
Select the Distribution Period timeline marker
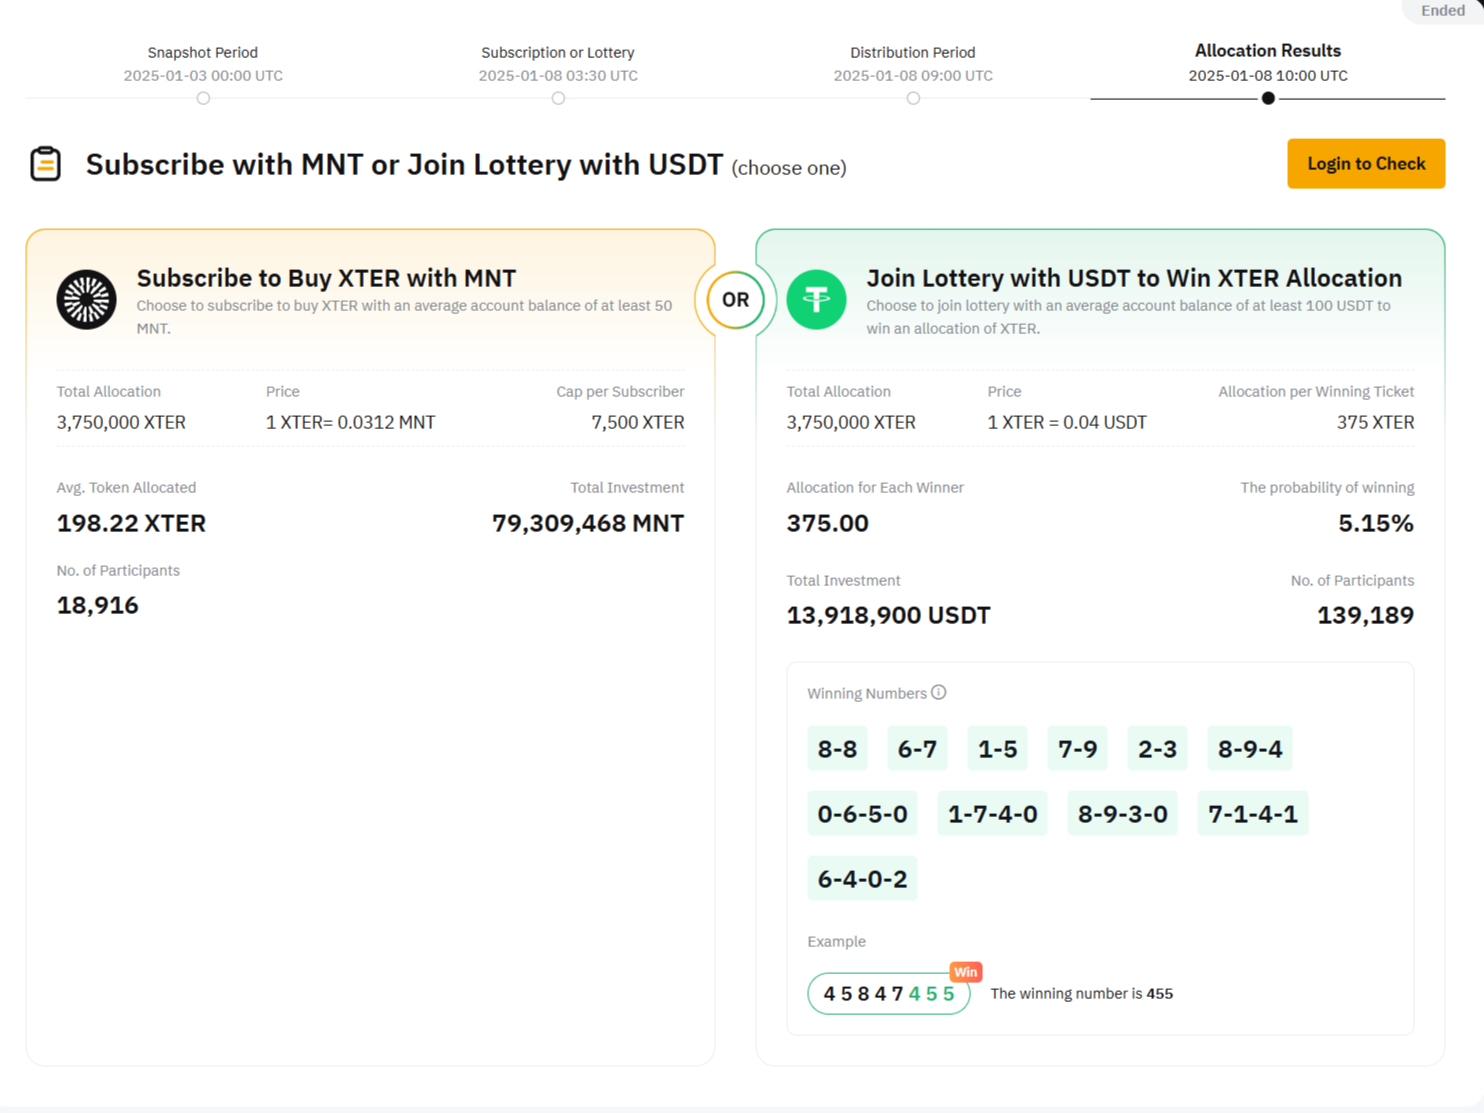tap(913, 98)
